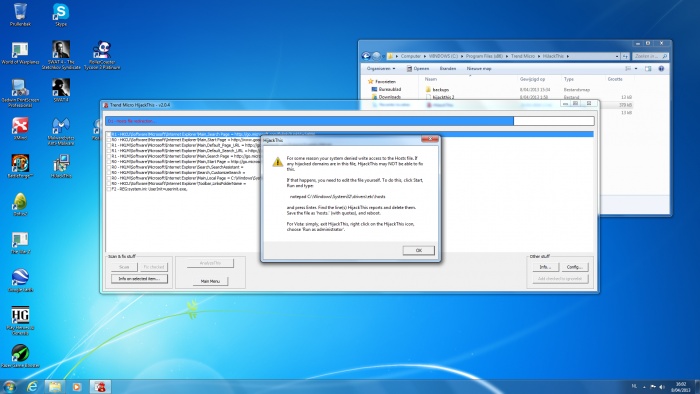This screenshot has height=394, width=700.
Task: Click the Explorer search box
Action: (x=650, y=56)
